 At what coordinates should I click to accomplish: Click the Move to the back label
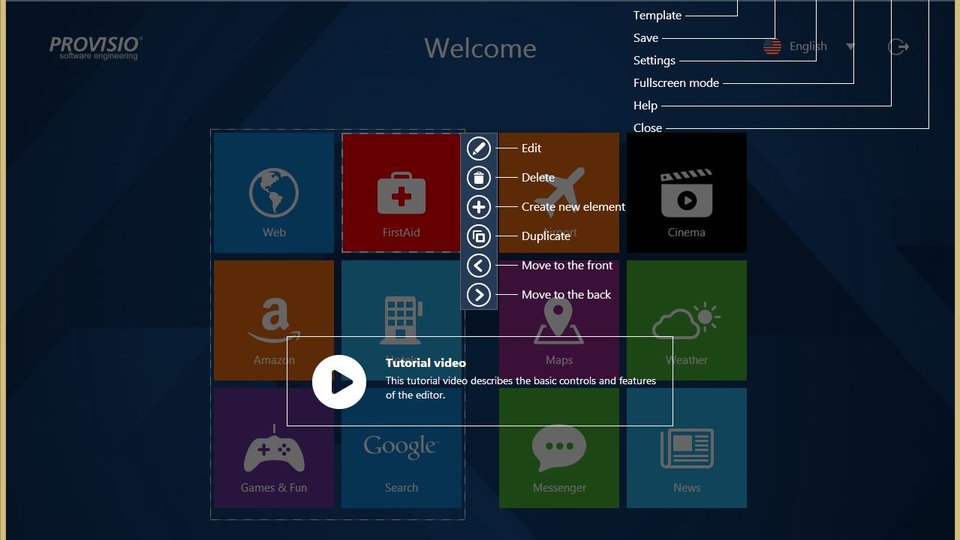pos(566,295)
